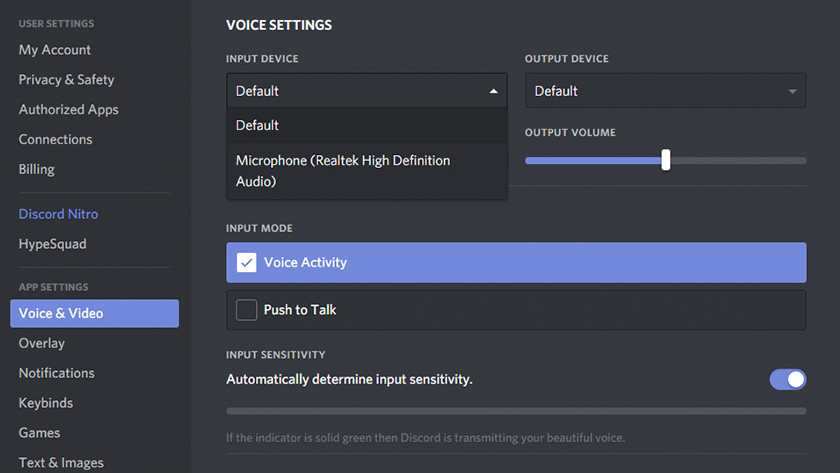Screen dimensions: 840x473
Task: Click the Discord Nitro link
Action: 58,214
